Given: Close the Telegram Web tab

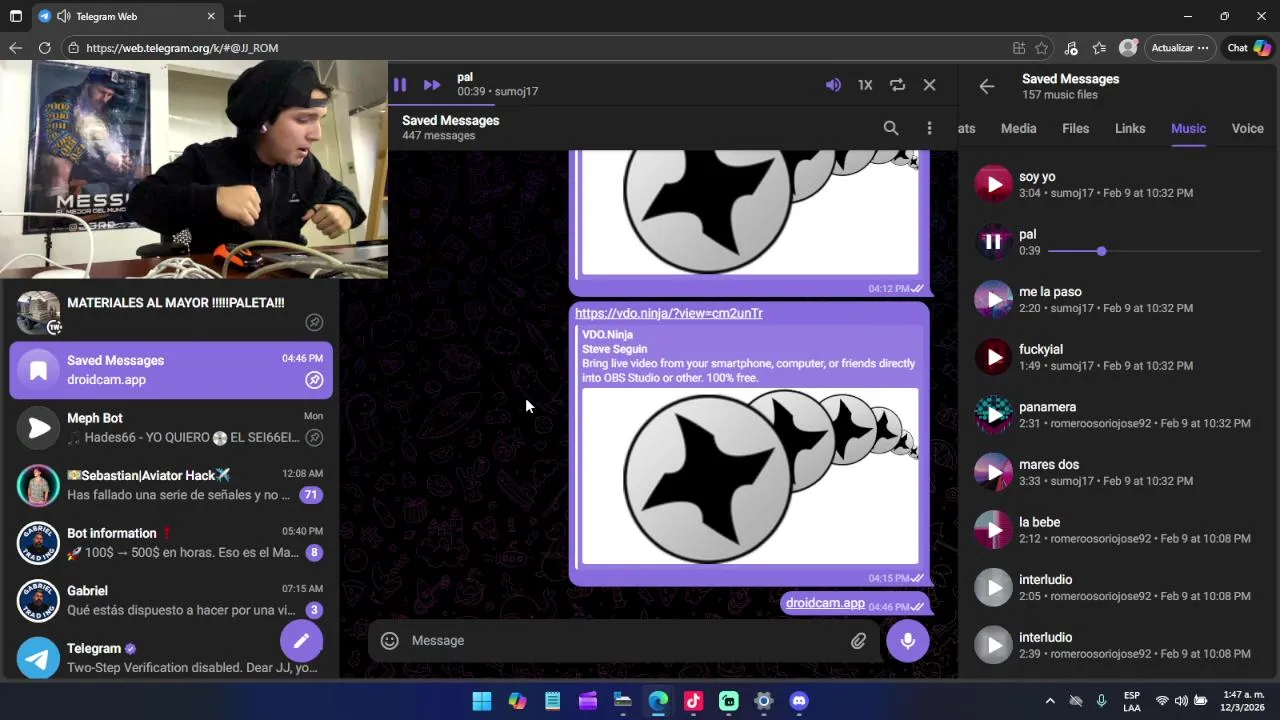Looking at the screenshot, I should pyautogui.click(x=211, y=16).
